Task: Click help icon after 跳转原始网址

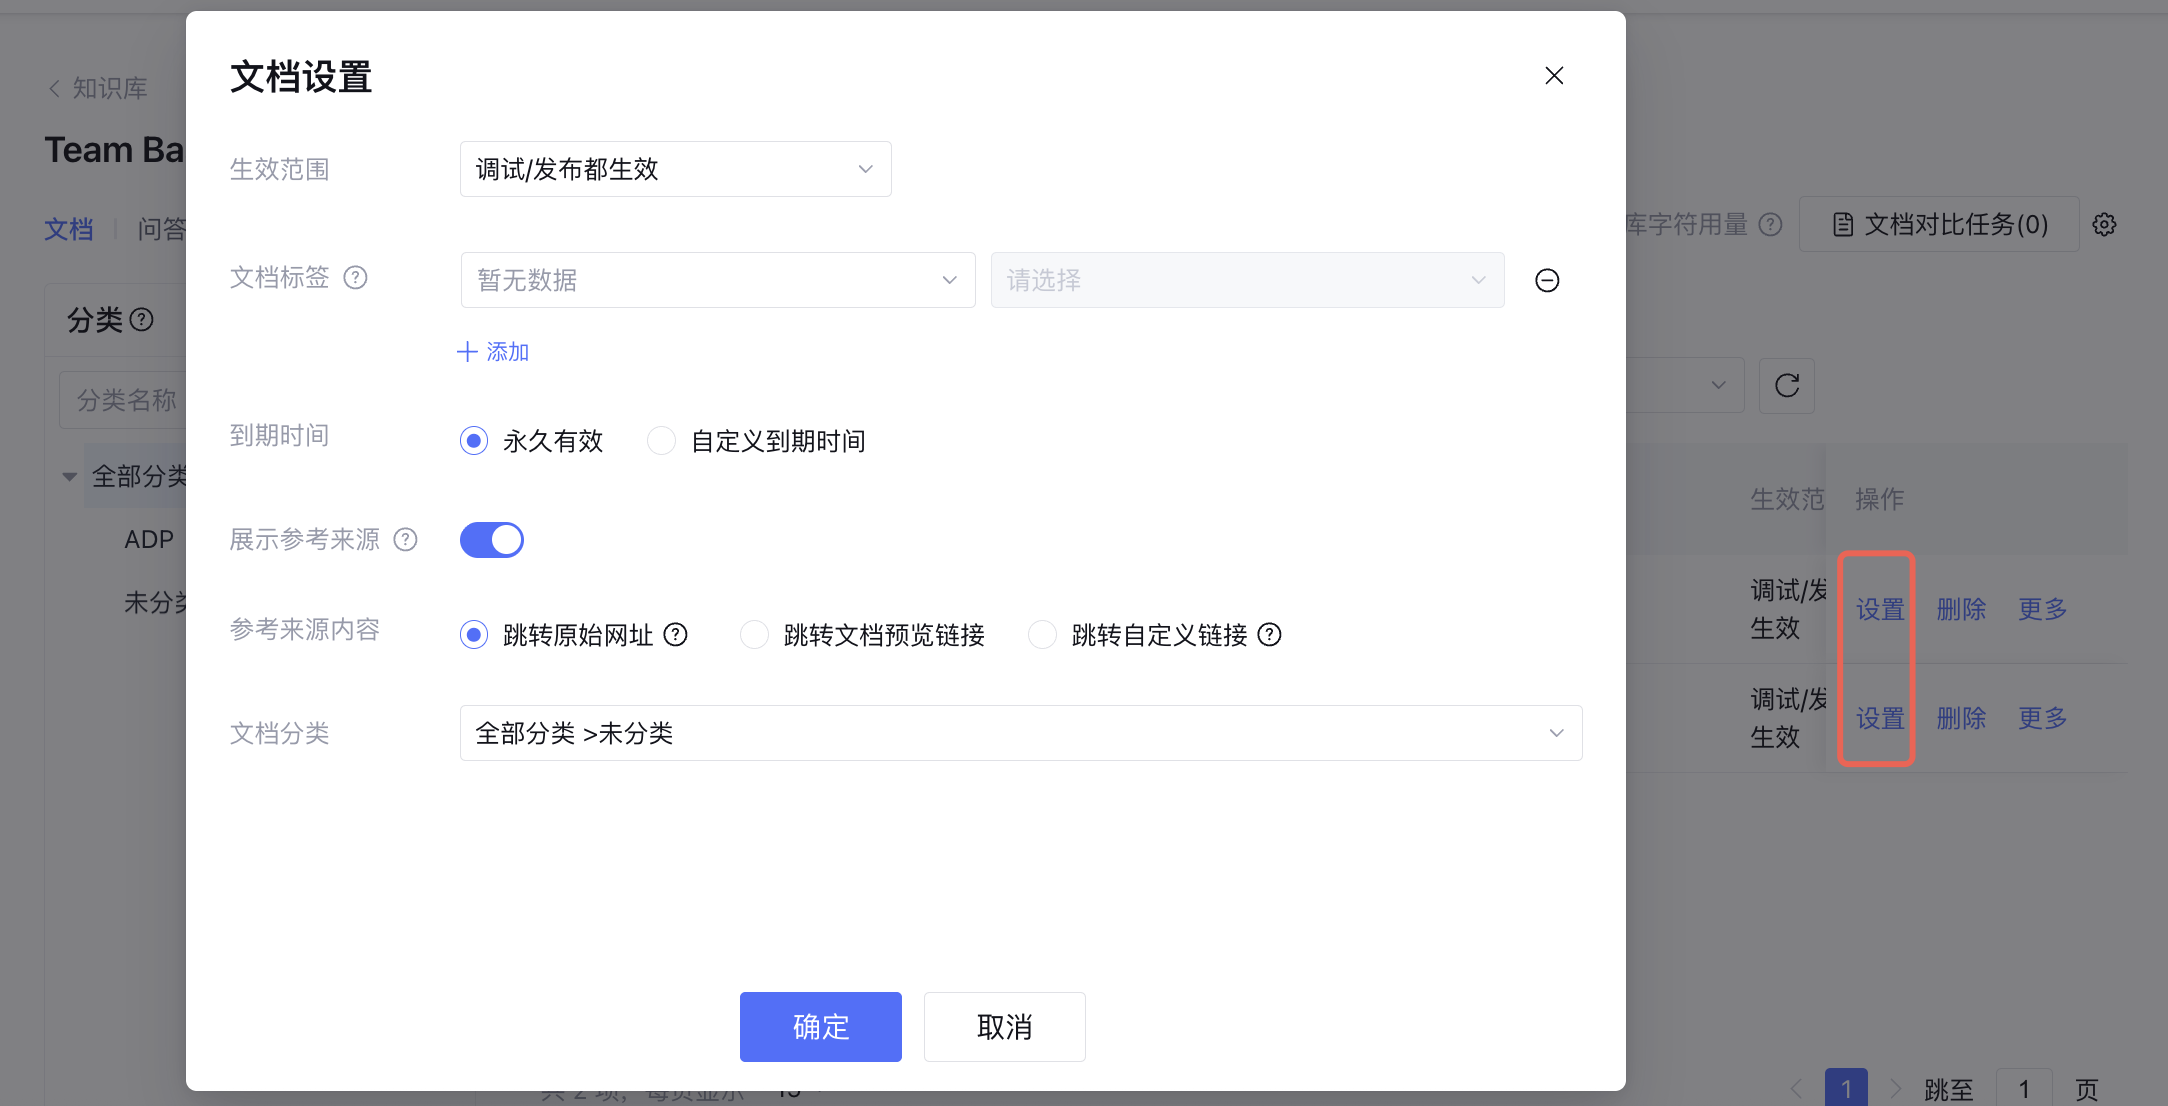Action: [676, 634]
